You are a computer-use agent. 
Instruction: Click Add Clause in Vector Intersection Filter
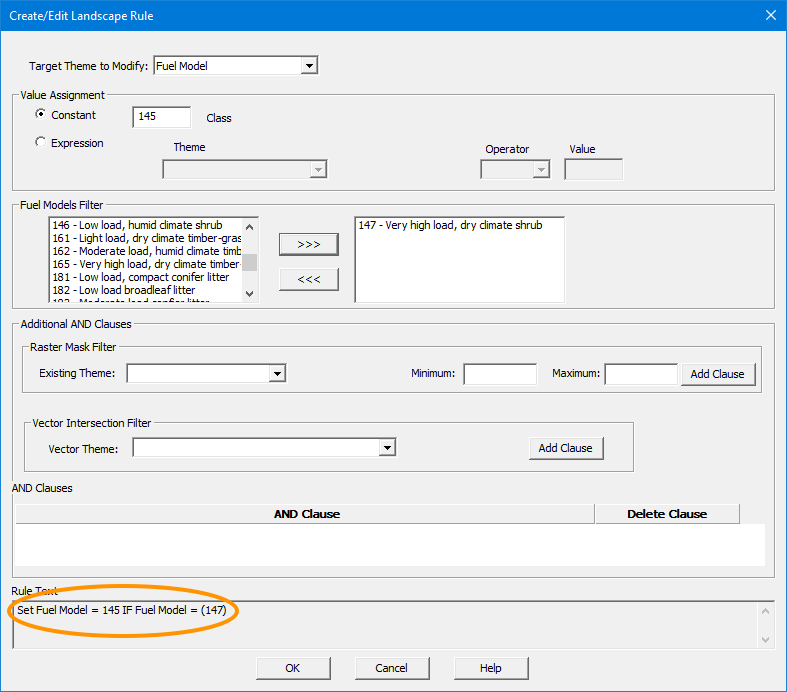pyautogui.click(x=566, y=448)
